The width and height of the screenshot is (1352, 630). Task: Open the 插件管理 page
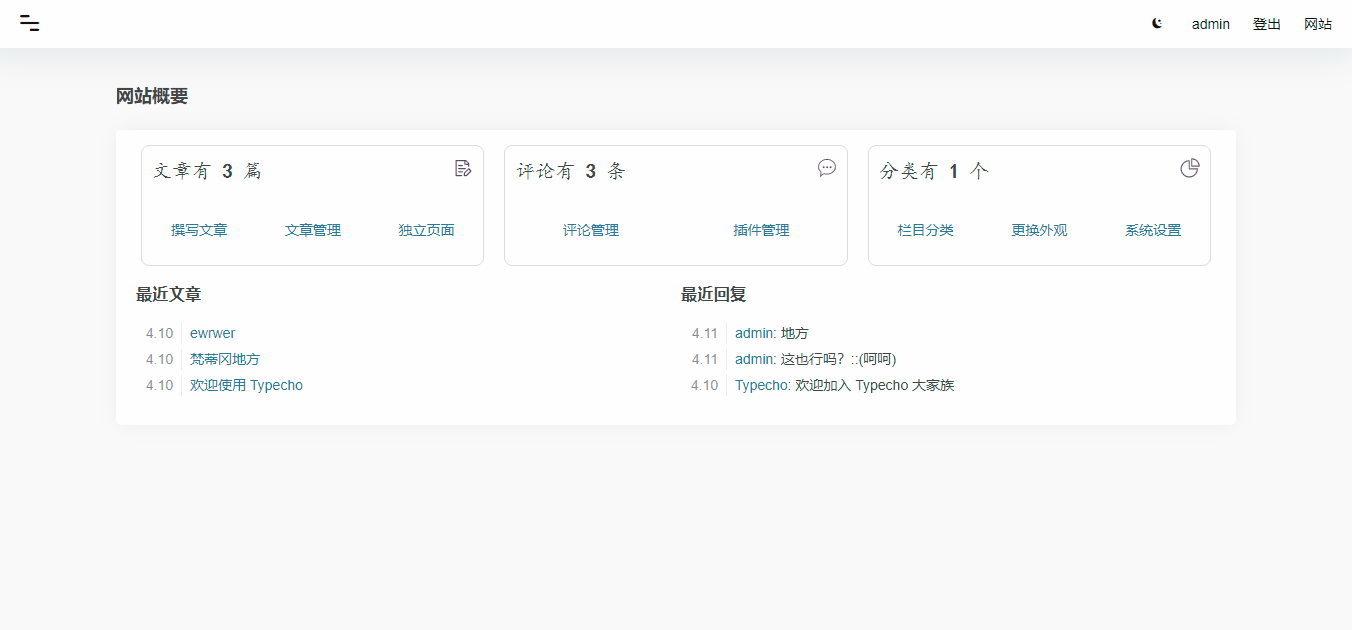[762, 230]
